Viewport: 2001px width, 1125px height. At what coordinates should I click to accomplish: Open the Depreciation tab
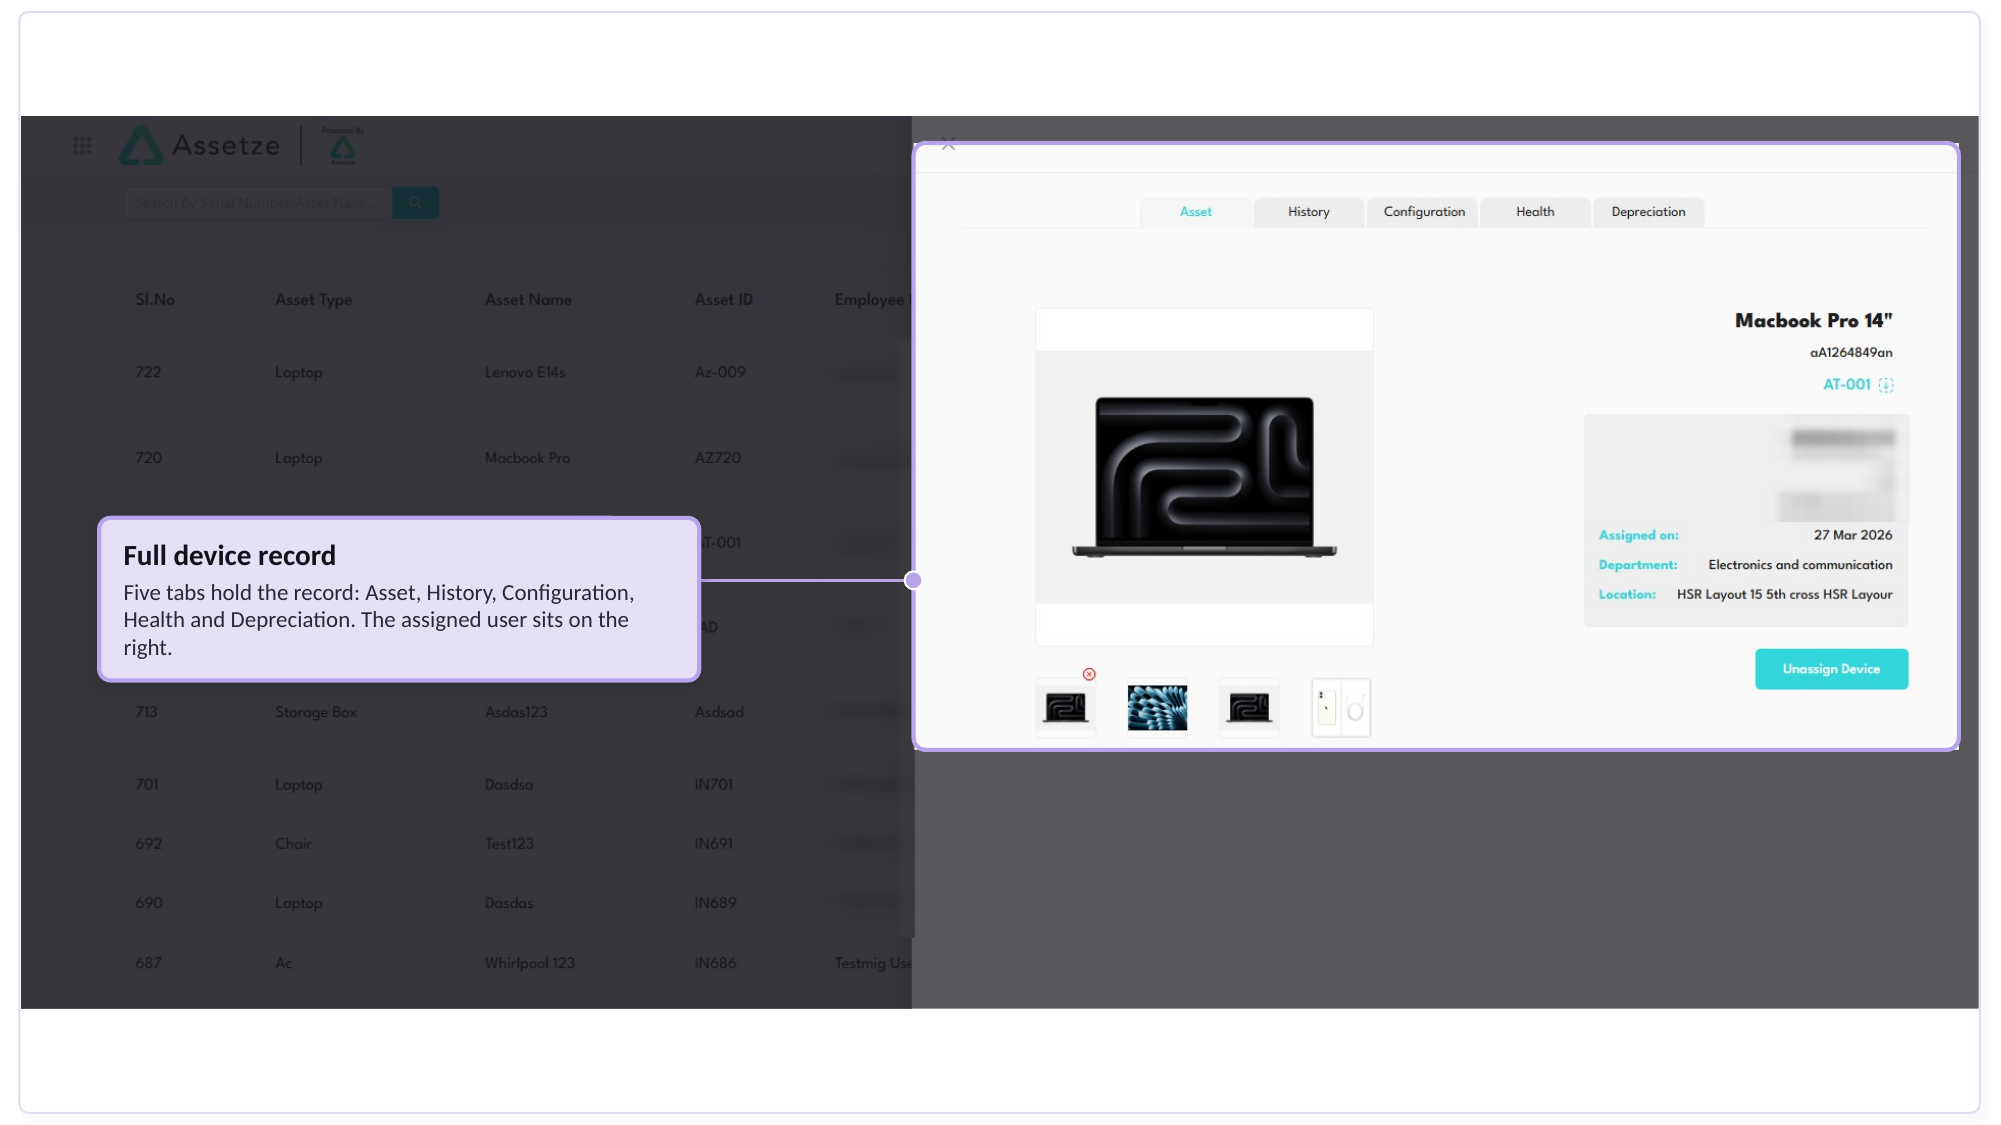(1648, 212)
